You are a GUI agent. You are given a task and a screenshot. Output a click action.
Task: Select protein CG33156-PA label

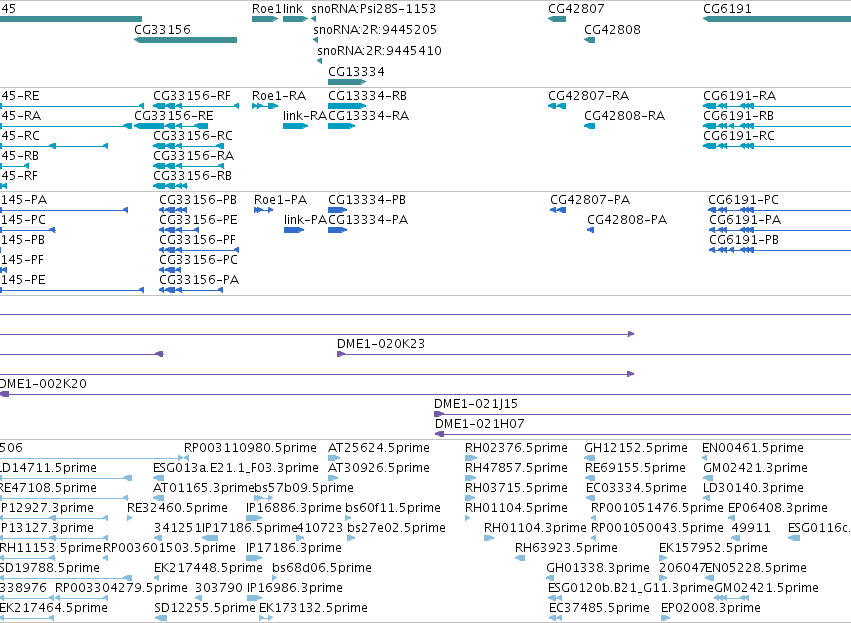click(x=199, y=281)
